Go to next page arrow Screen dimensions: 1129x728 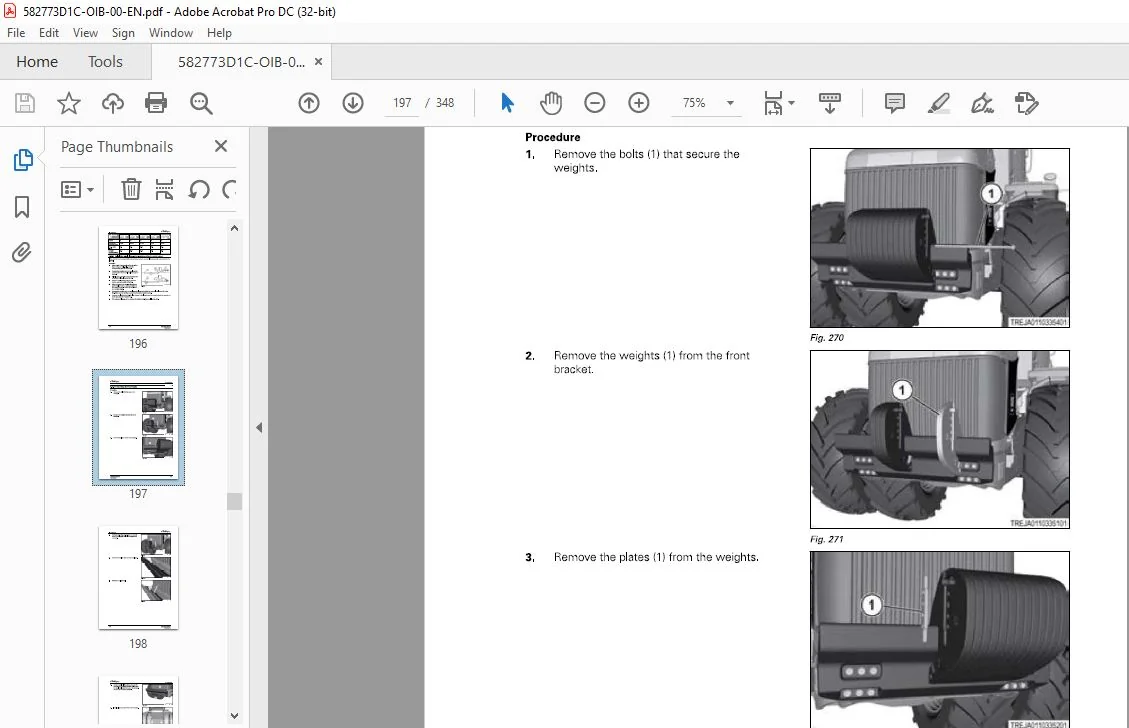point(353,103)
